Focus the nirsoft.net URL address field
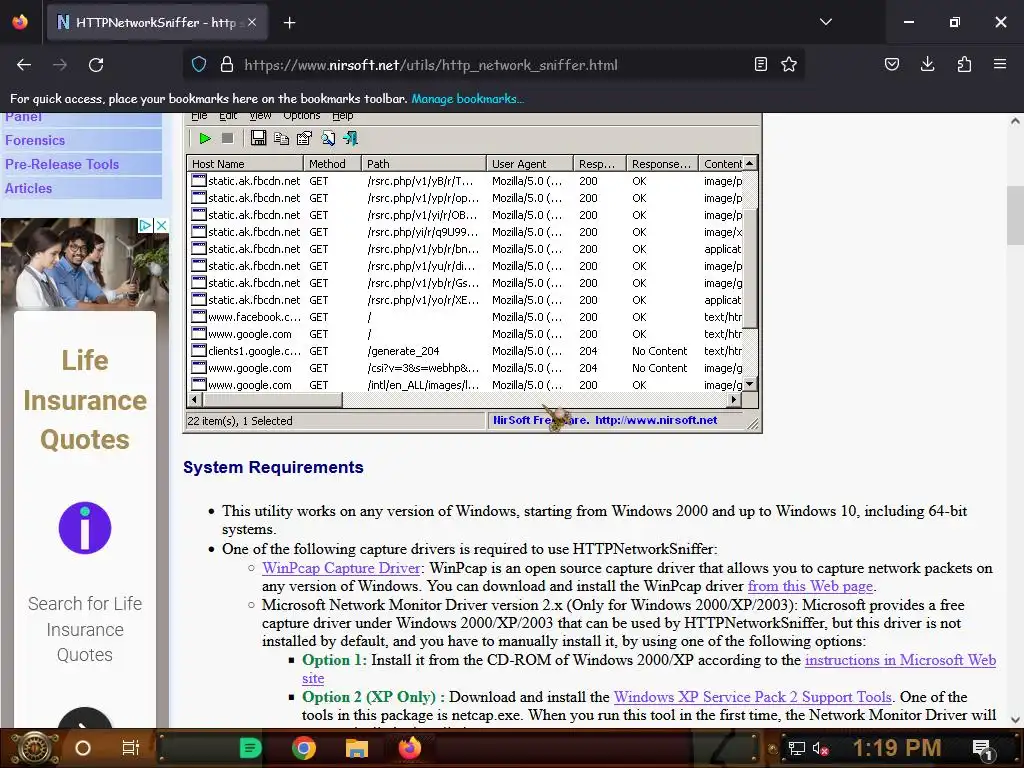Image resolution: width=1024 pixels, height=768 pixels. 494,65
